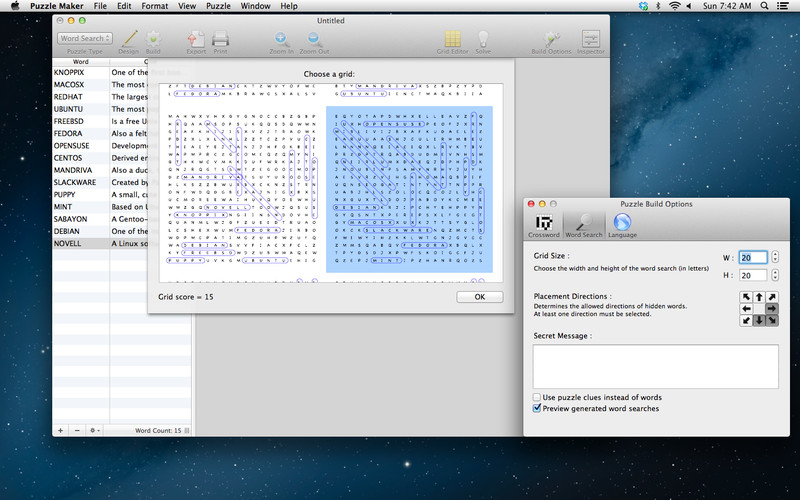Toggle up-right placement direction
This screenshot has width=800, height=500.
(772, 297)
